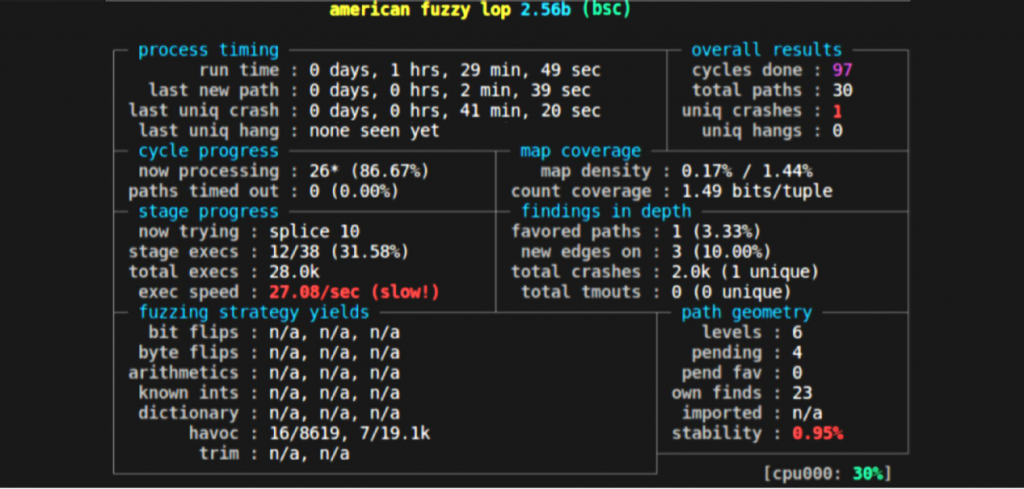Click the 'map coverage' section heading

pos(580,151)
